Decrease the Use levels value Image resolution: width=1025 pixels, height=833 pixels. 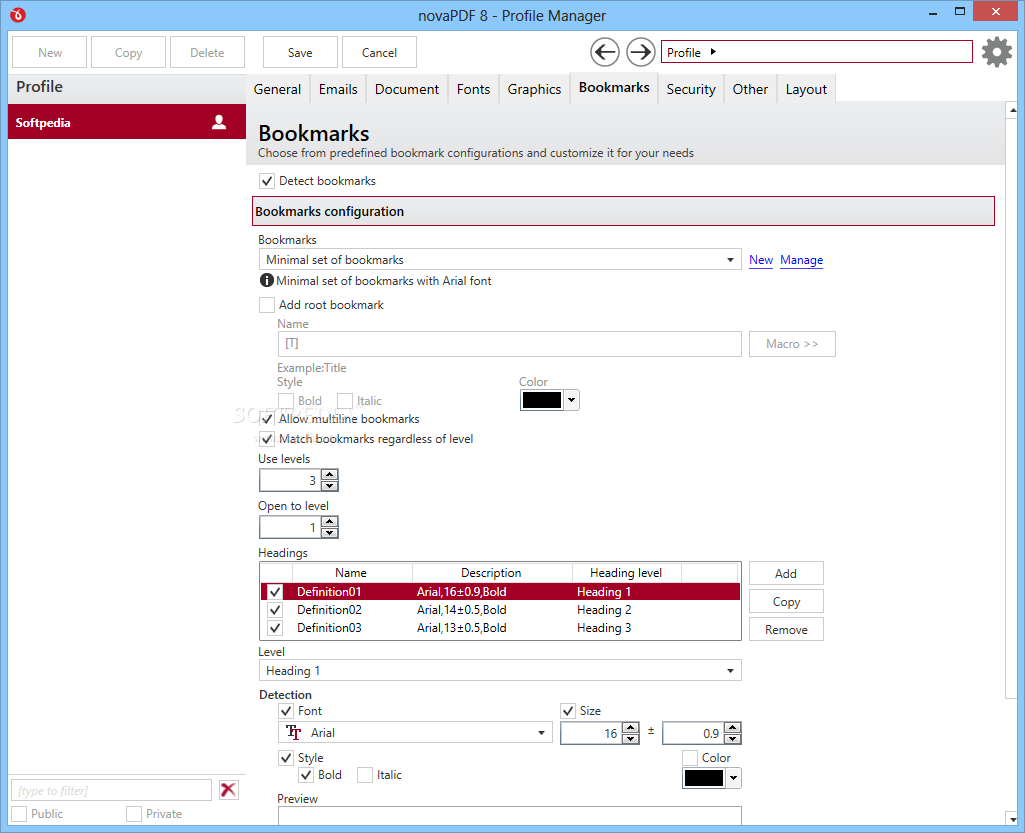pyautogui.click(x=330, y=486)
